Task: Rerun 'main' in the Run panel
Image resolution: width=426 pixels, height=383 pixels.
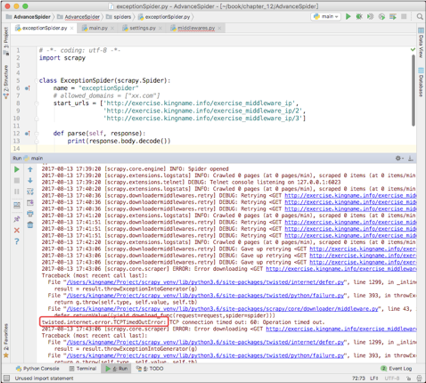Action: pyautogui.click(x=17, y=169)
